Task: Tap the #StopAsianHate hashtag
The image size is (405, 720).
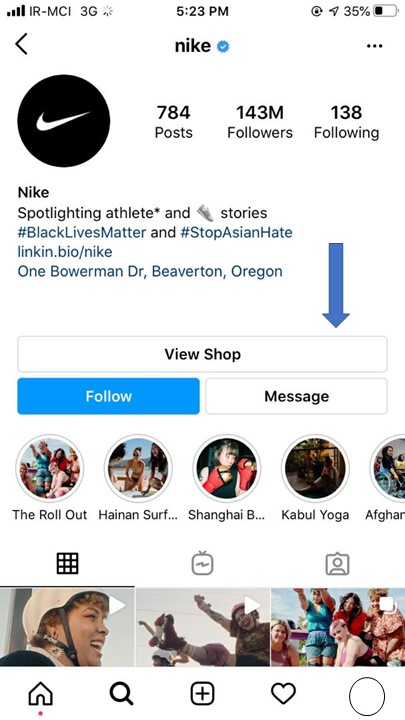Action: [x=236, y=232]
